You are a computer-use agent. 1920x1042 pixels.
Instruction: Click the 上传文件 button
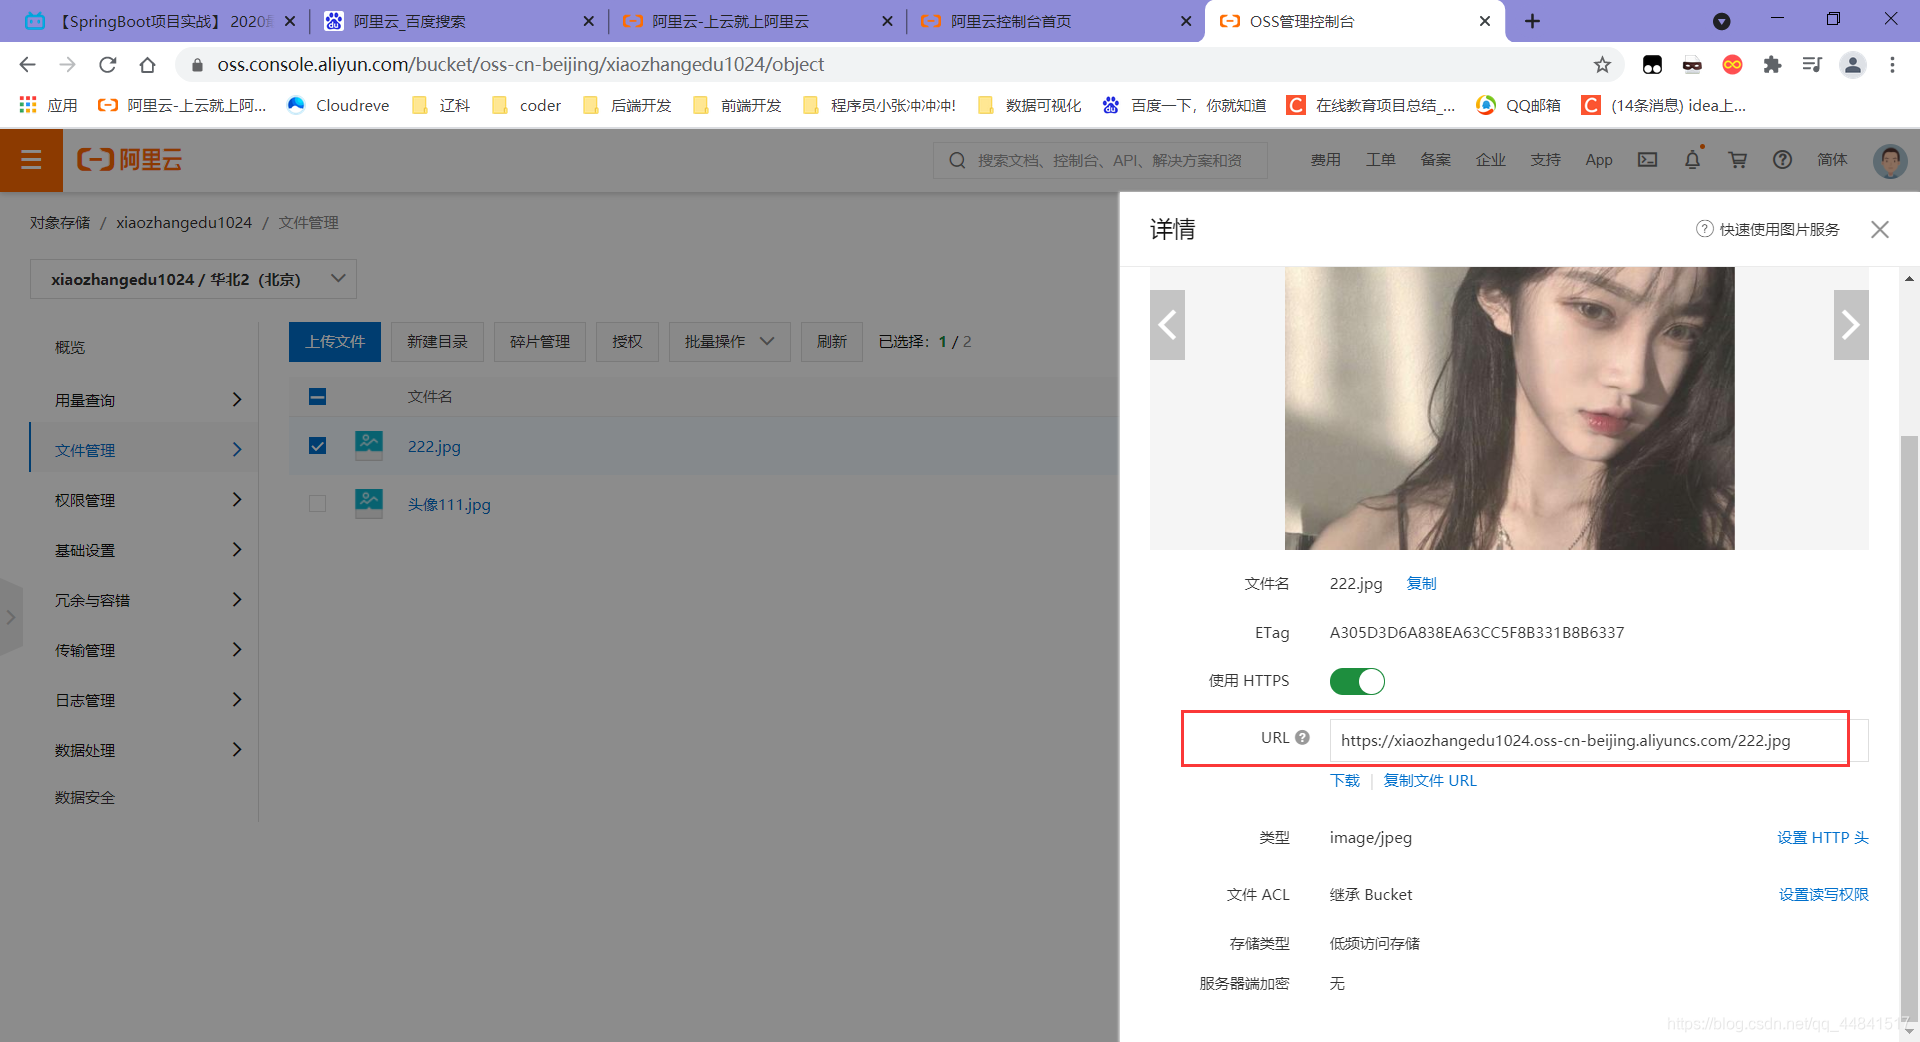click(x=335, y=342)
